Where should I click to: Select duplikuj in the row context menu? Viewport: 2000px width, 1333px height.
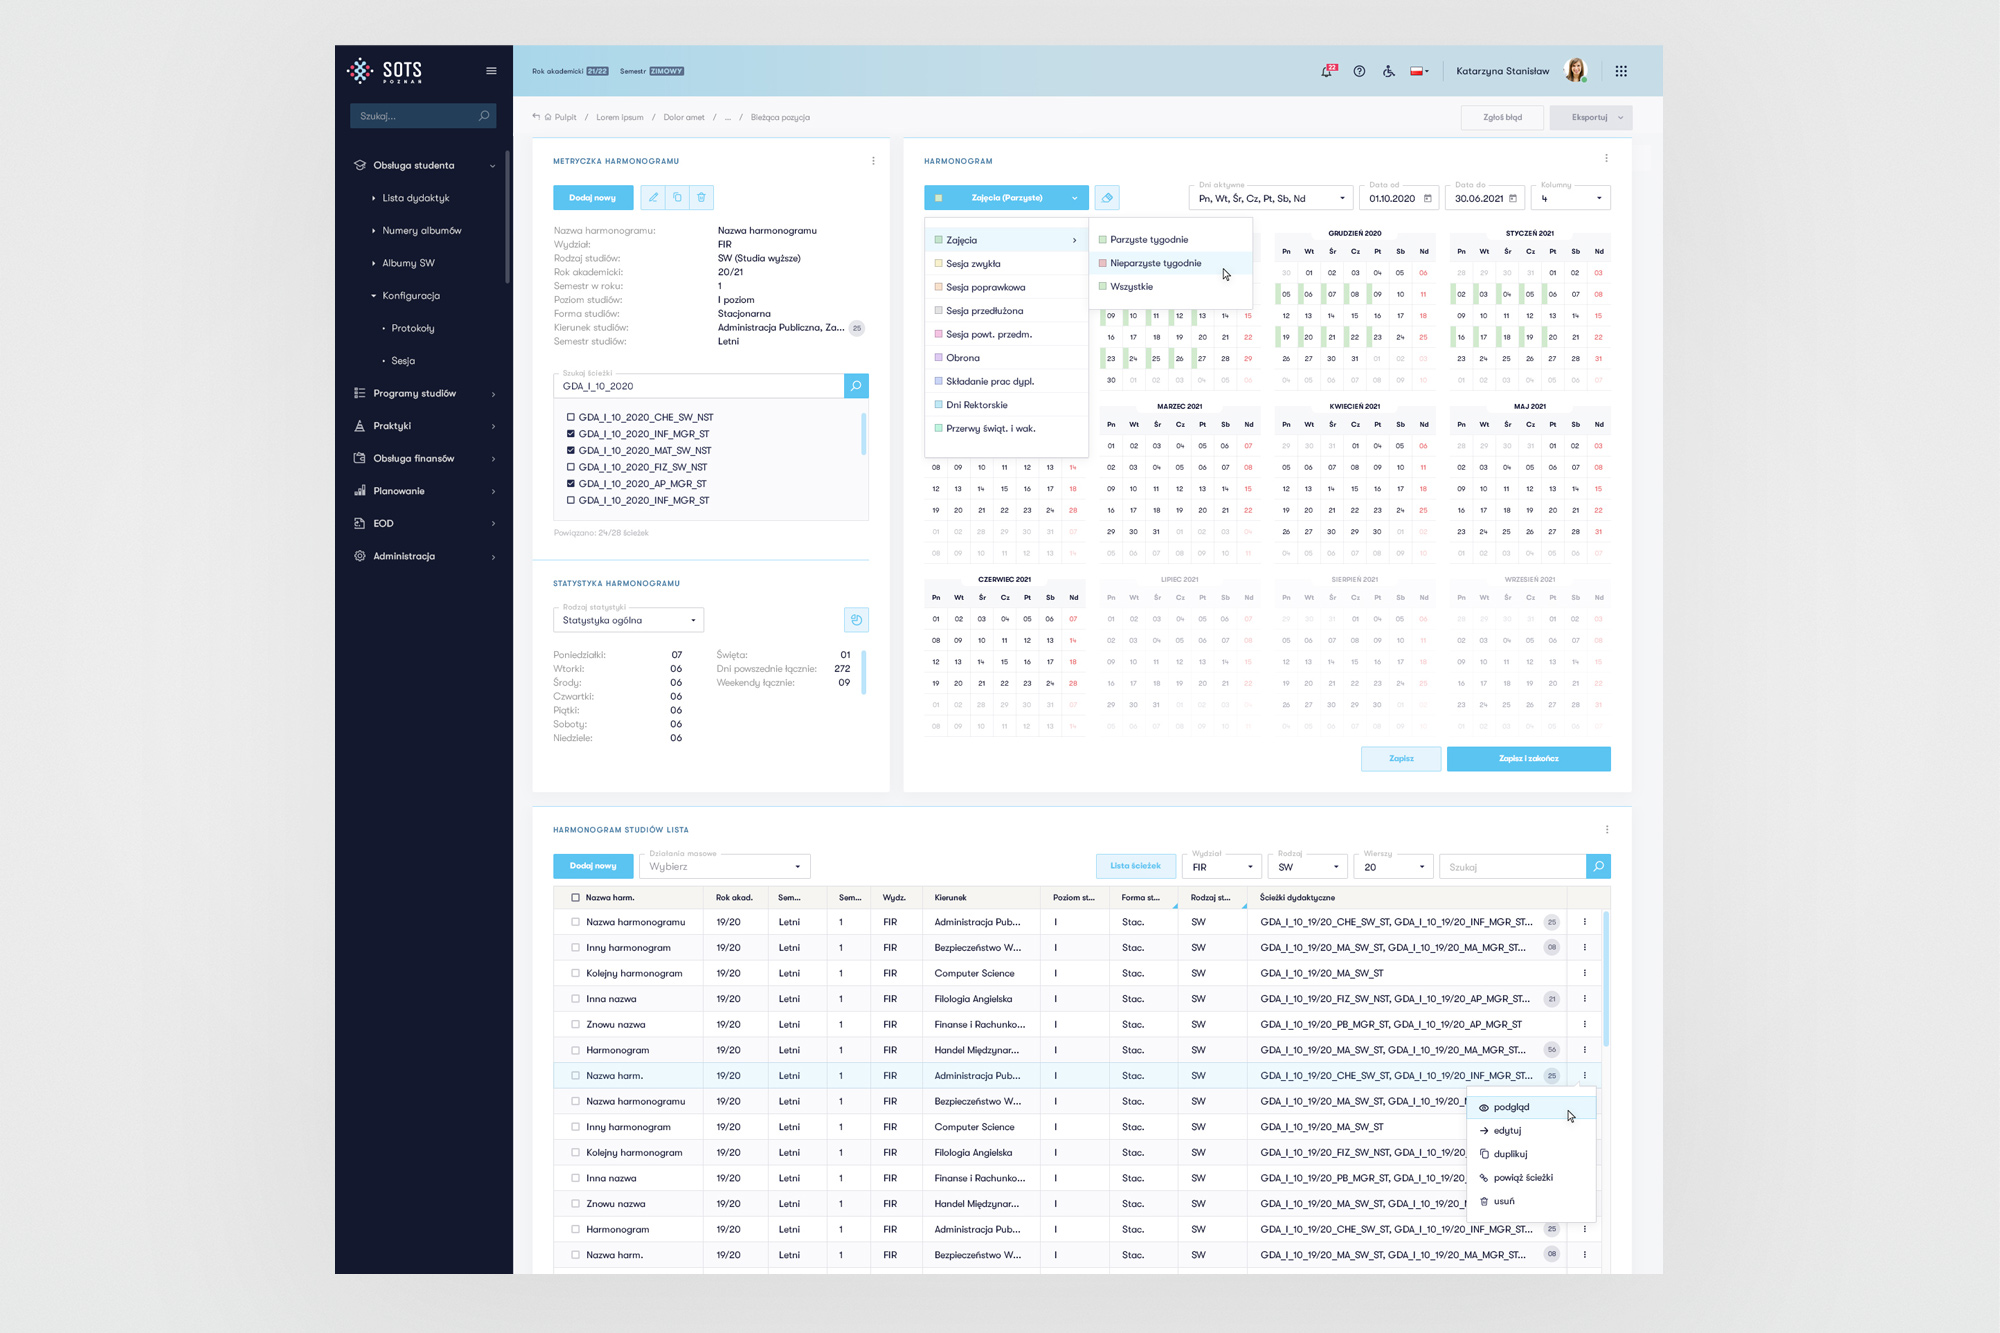tap(1510, 1154)
